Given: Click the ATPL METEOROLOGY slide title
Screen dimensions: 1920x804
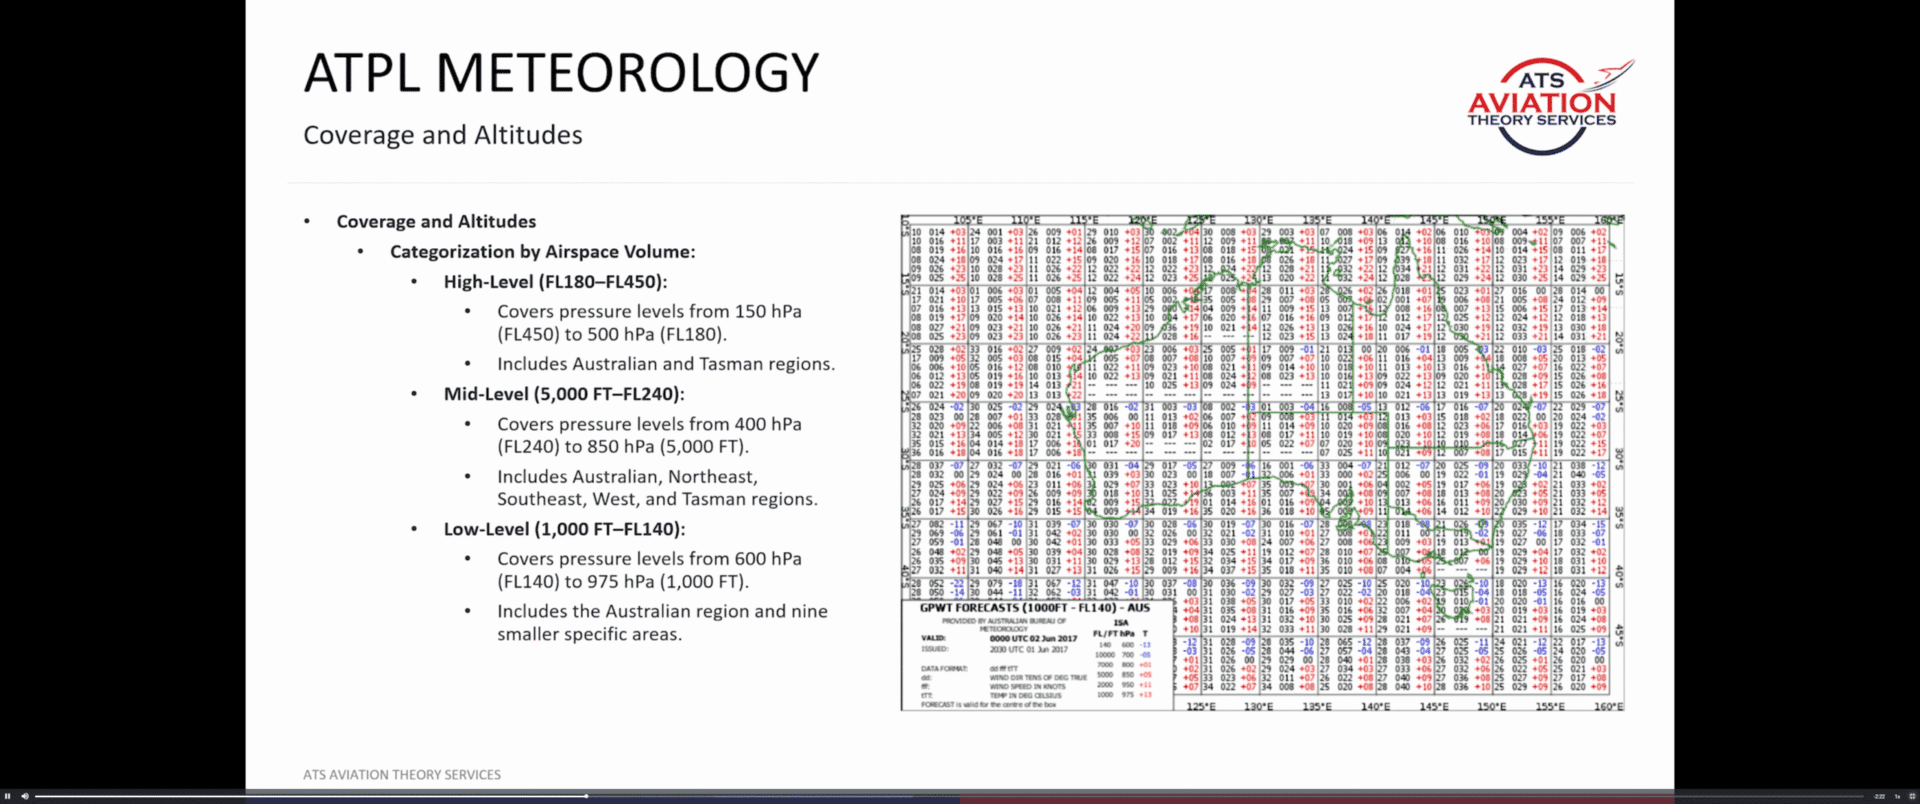Looking at the screenshot, I should pyautogui.click(x=561, y=73).
